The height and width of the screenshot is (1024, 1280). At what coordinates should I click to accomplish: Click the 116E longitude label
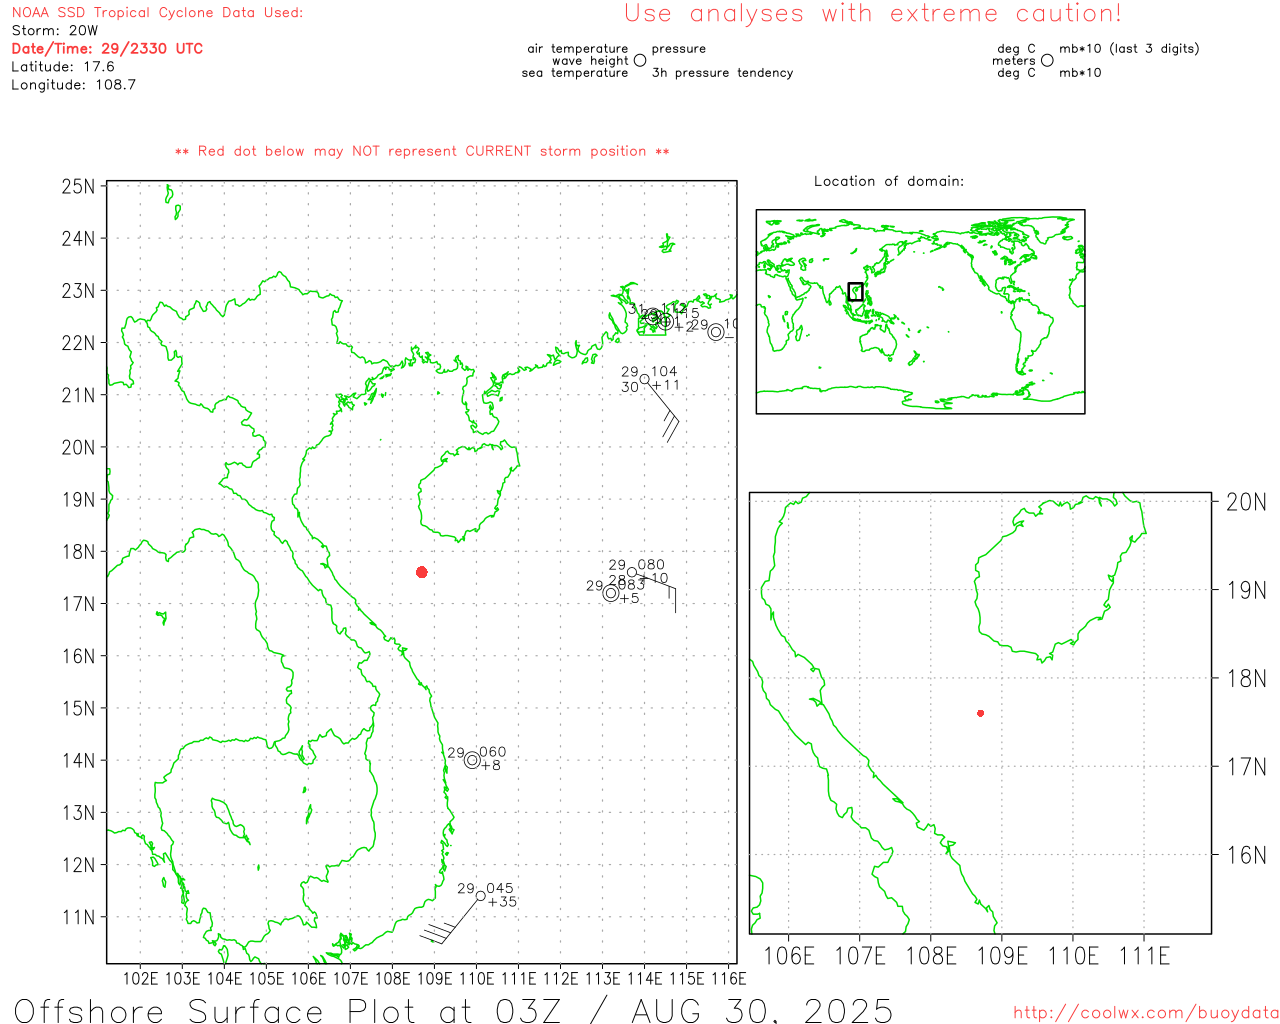728,978
